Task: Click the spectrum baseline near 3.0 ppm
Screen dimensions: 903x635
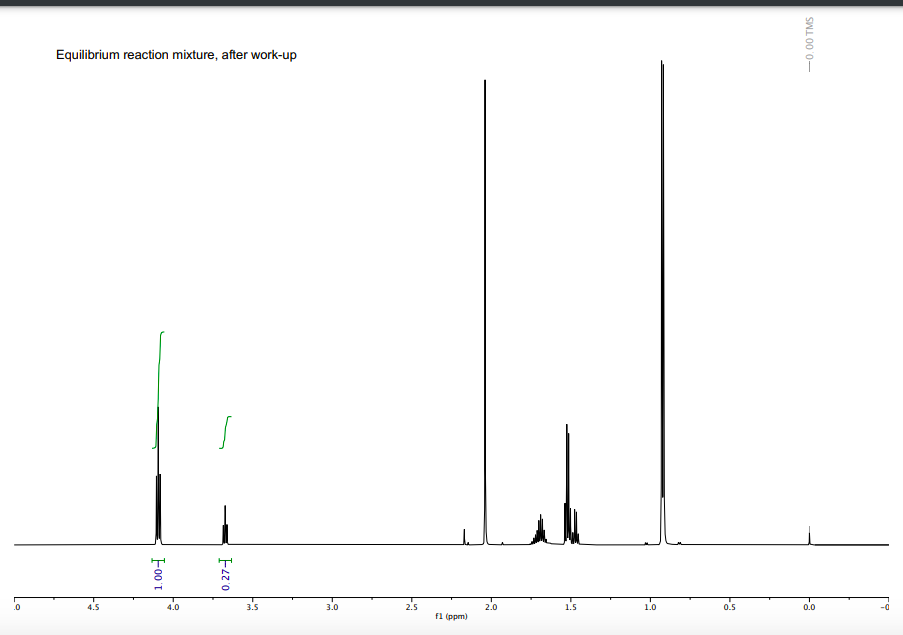Action: pos(331,543)
